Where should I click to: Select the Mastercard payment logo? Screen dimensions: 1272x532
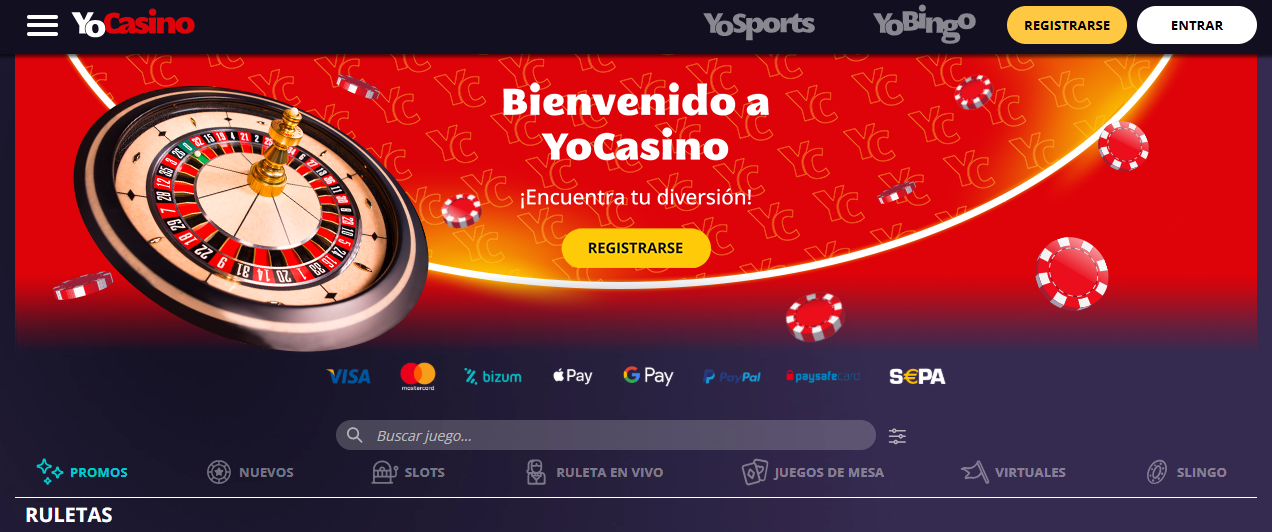[418, 376]
